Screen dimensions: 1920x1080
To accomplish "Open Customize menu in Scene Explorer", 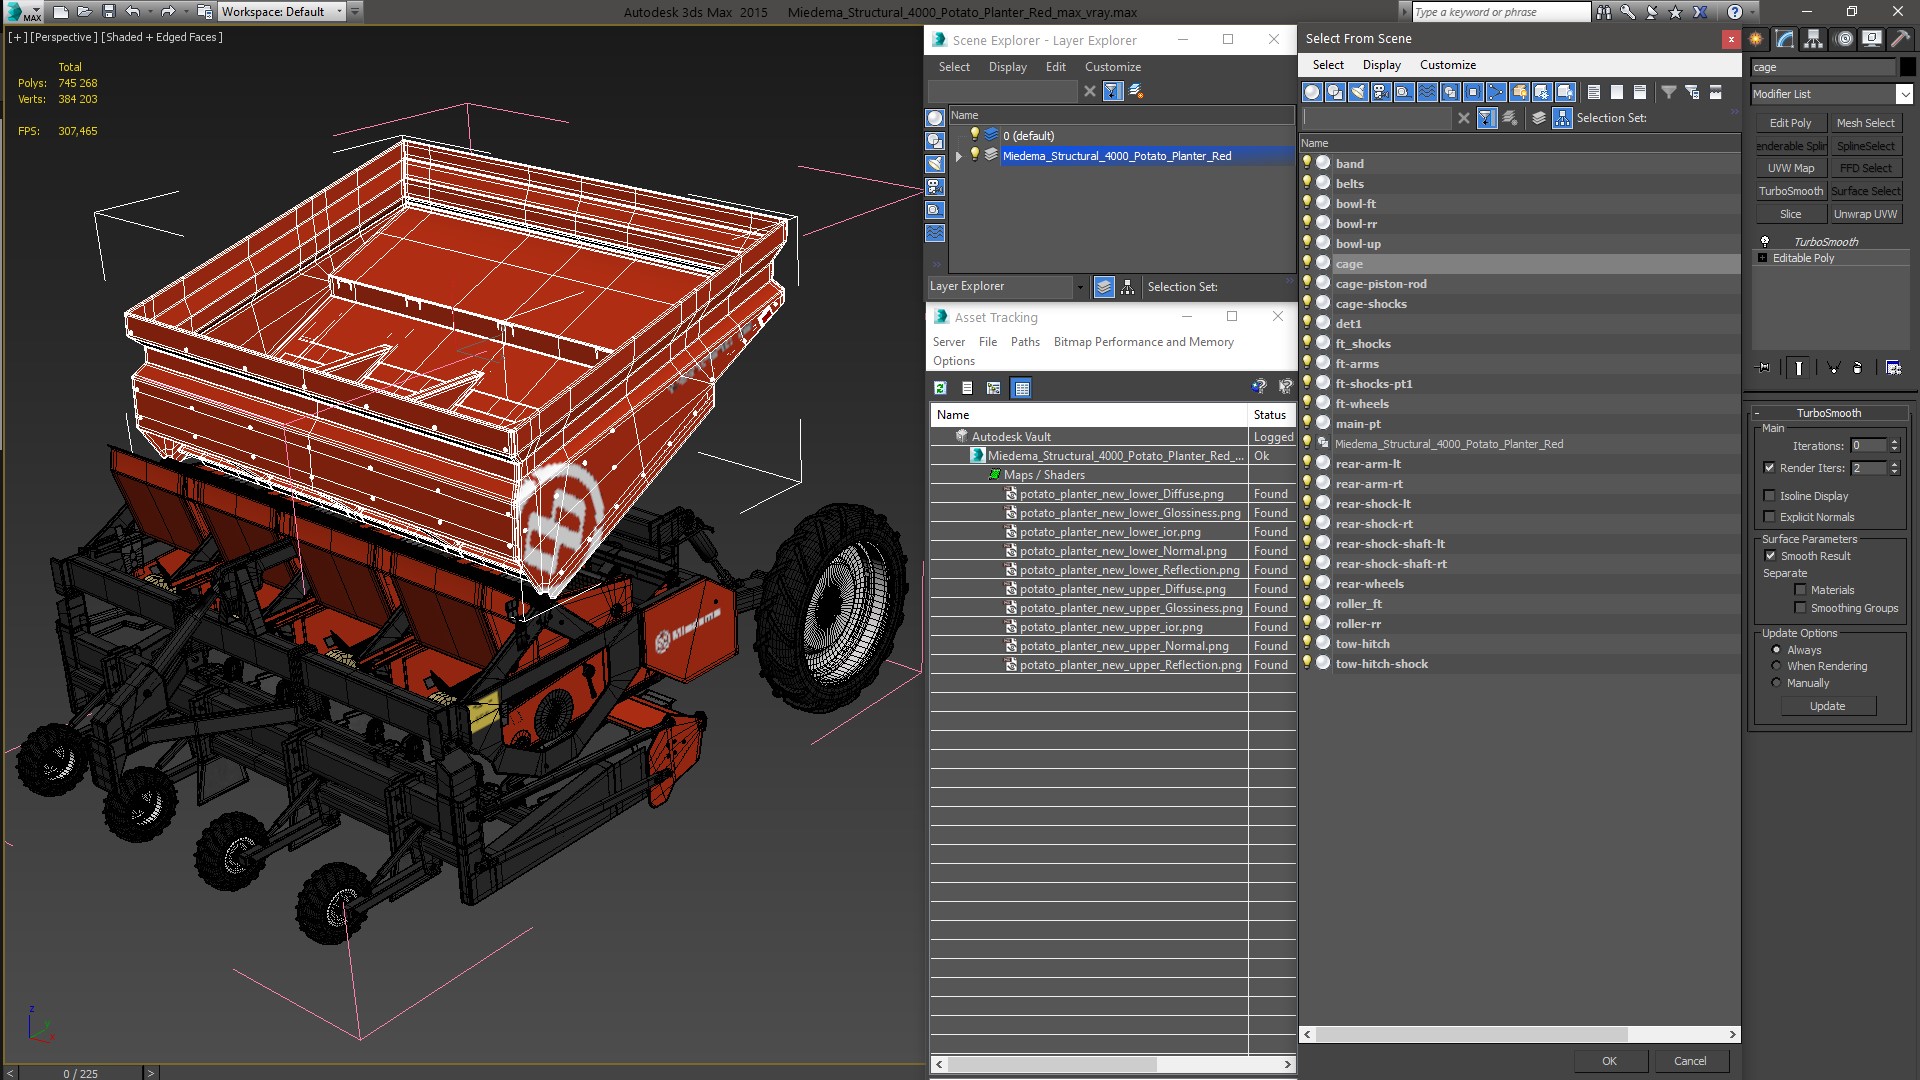I will (1112, 67).
